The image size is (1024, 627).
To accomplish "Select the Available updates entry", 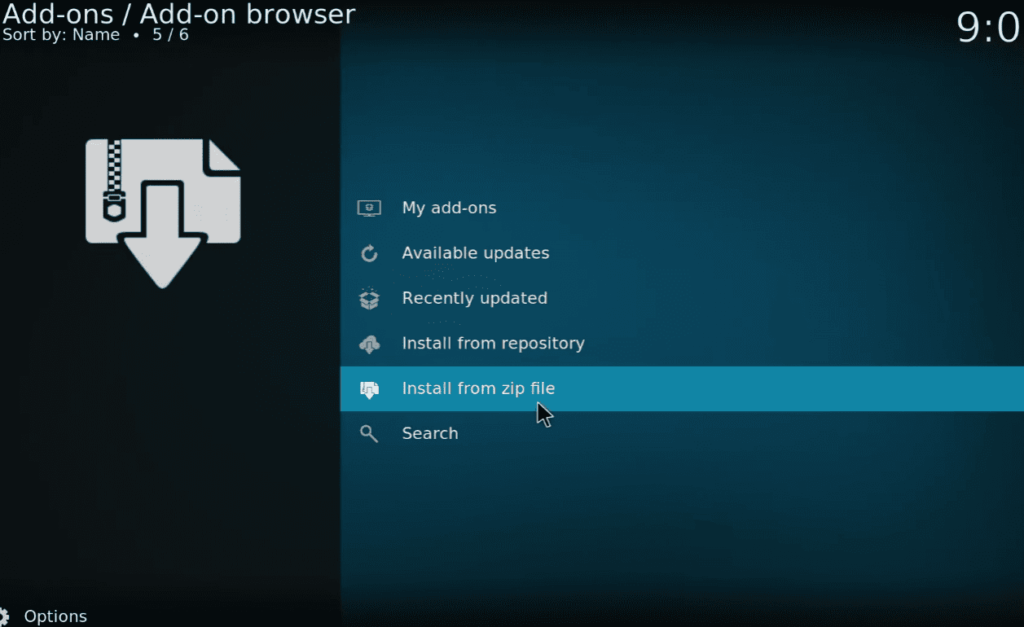I will (682, 253).
